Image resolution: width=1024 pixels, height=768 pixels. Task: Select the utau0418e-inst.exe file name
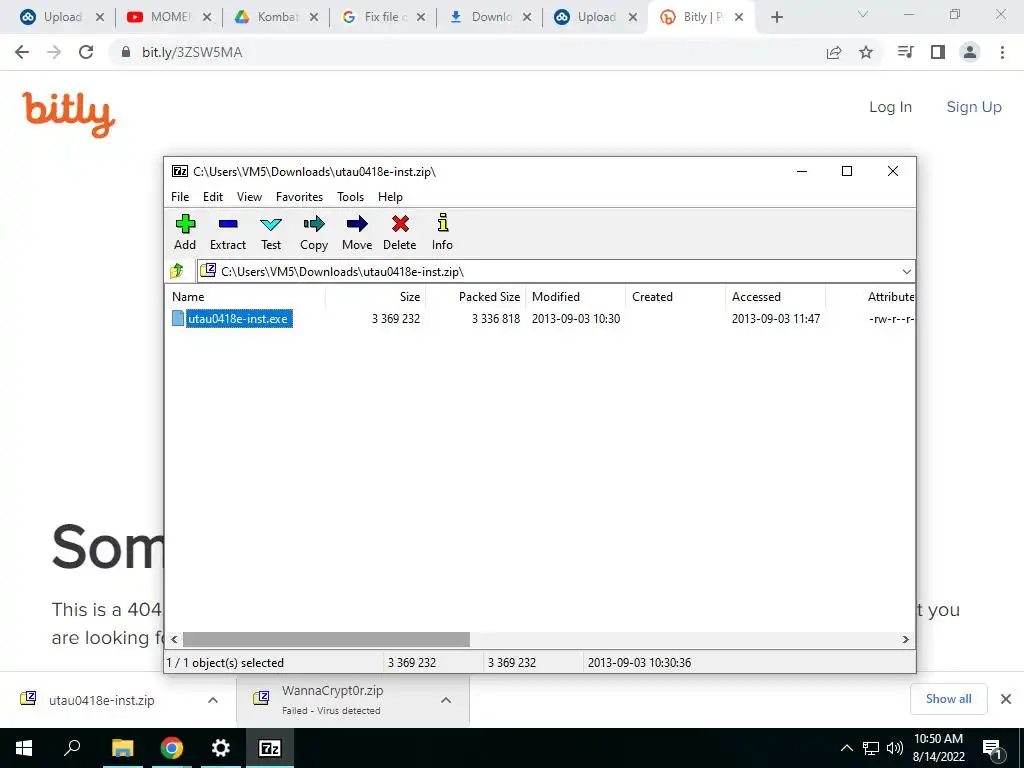(x=238, y=319)
